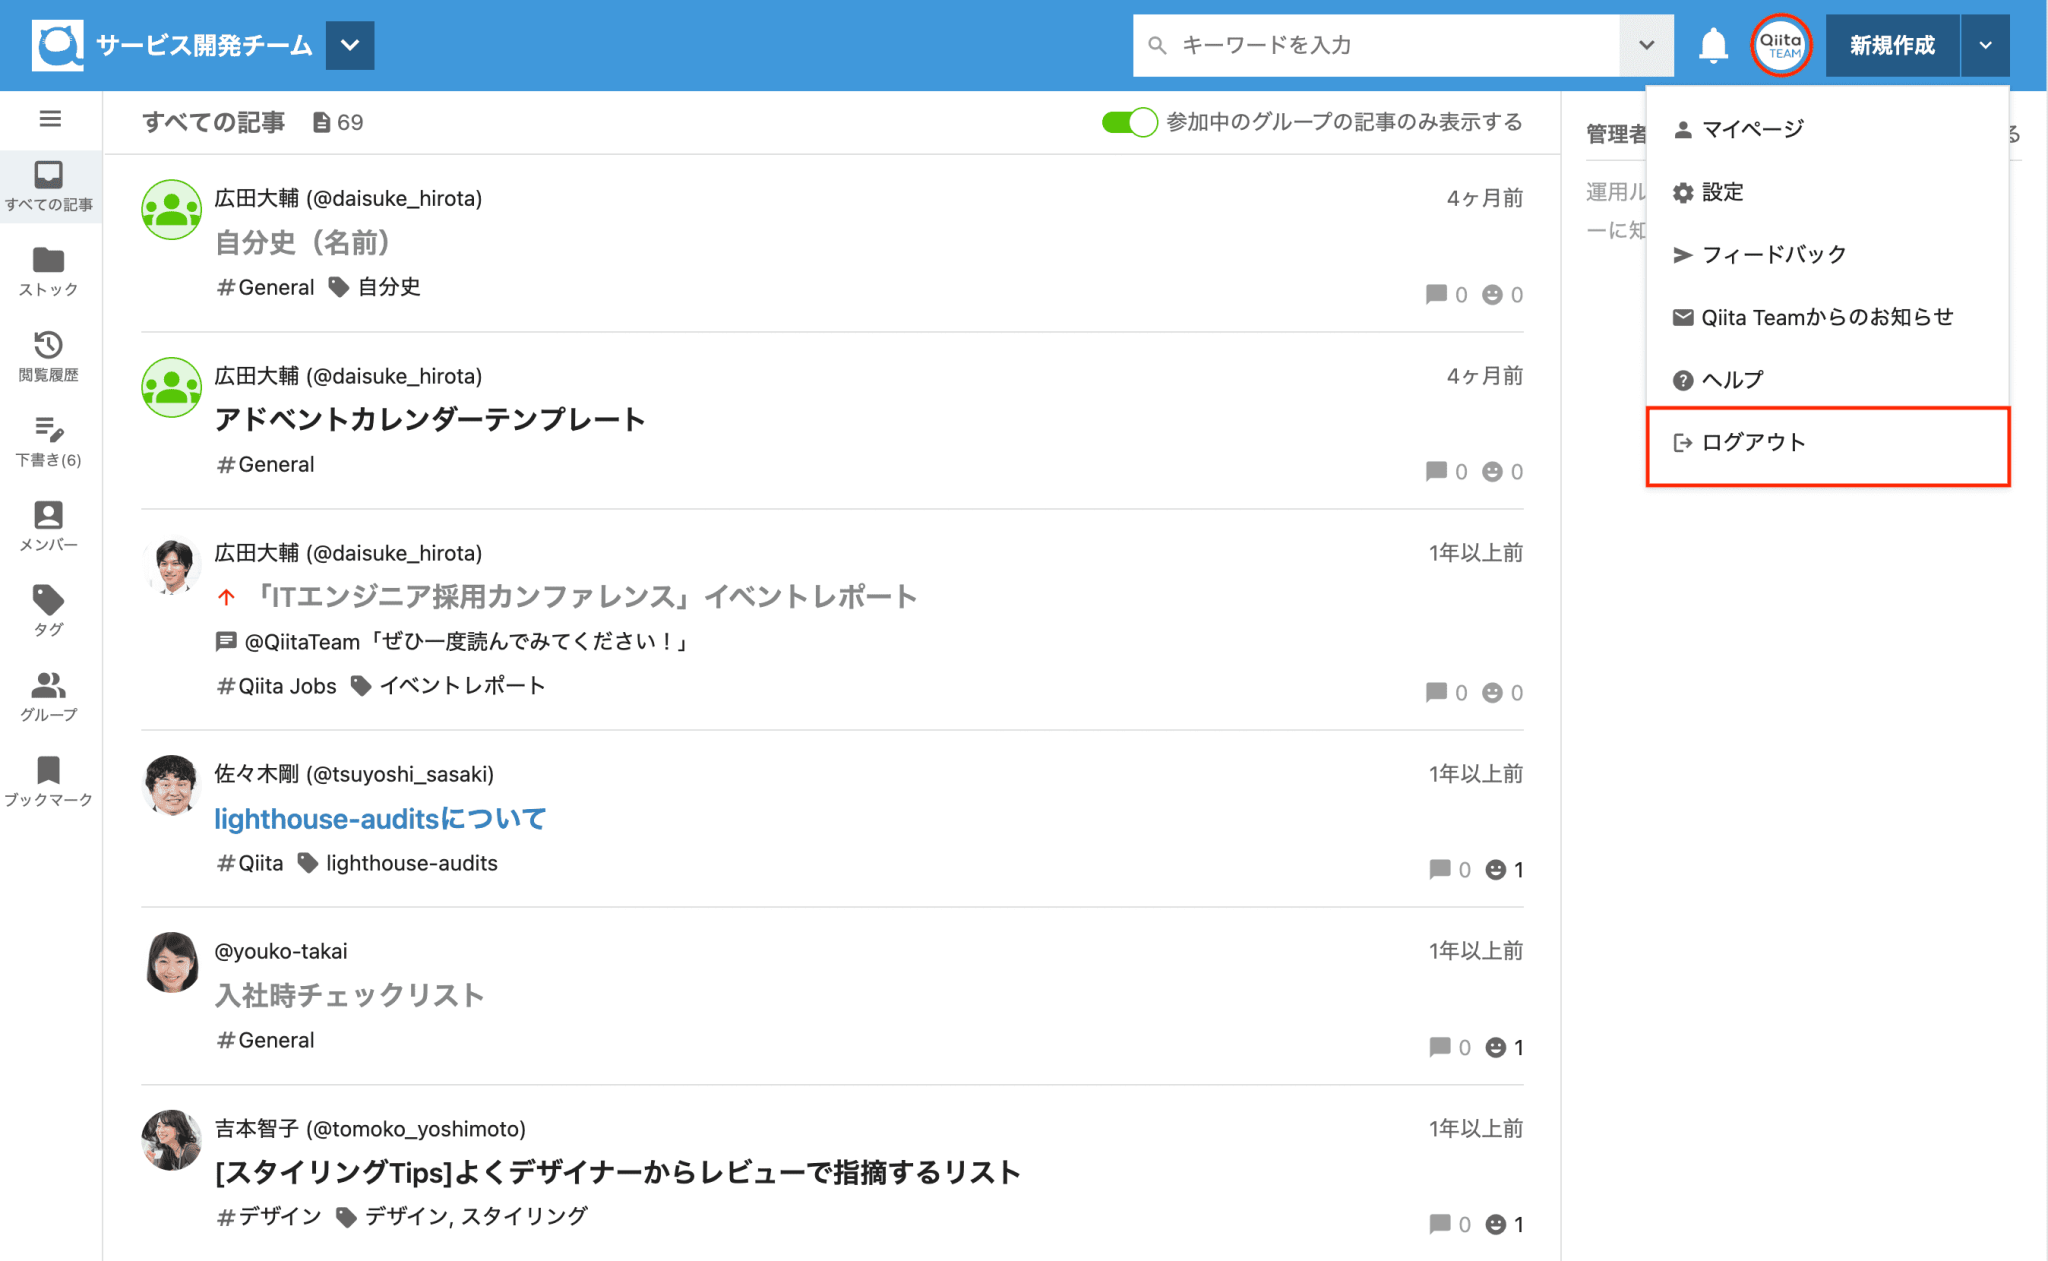Image resolution: width=2048 pixels, height=1261 pixels.
Task: Click the キーワードを入力 search field
Action: point(1376,45)
